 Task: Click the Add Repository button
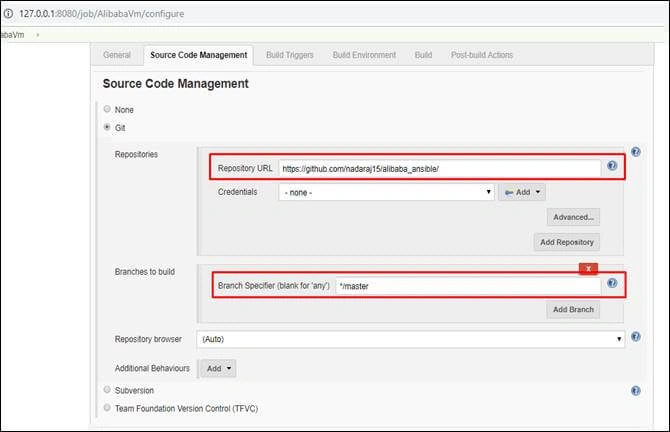[x=567, y=242]
